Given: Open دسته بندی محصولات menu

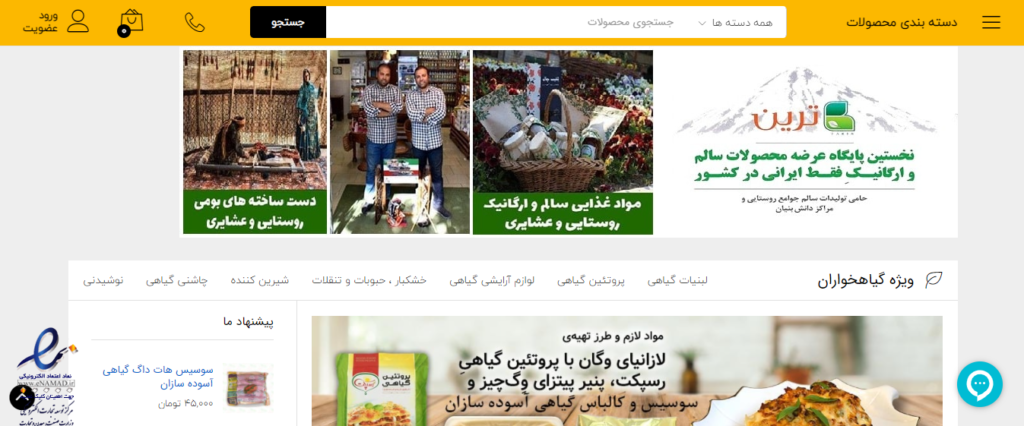Looking at the screenshot, I should pyautogui.click(x=902, y=22).
